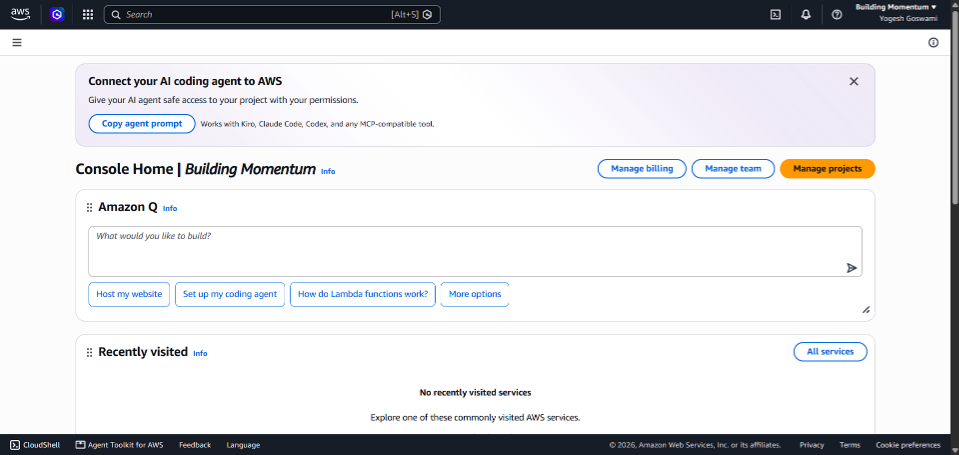
Task: Focus the 'What would you like to build?' field
Action: [475, 251]
